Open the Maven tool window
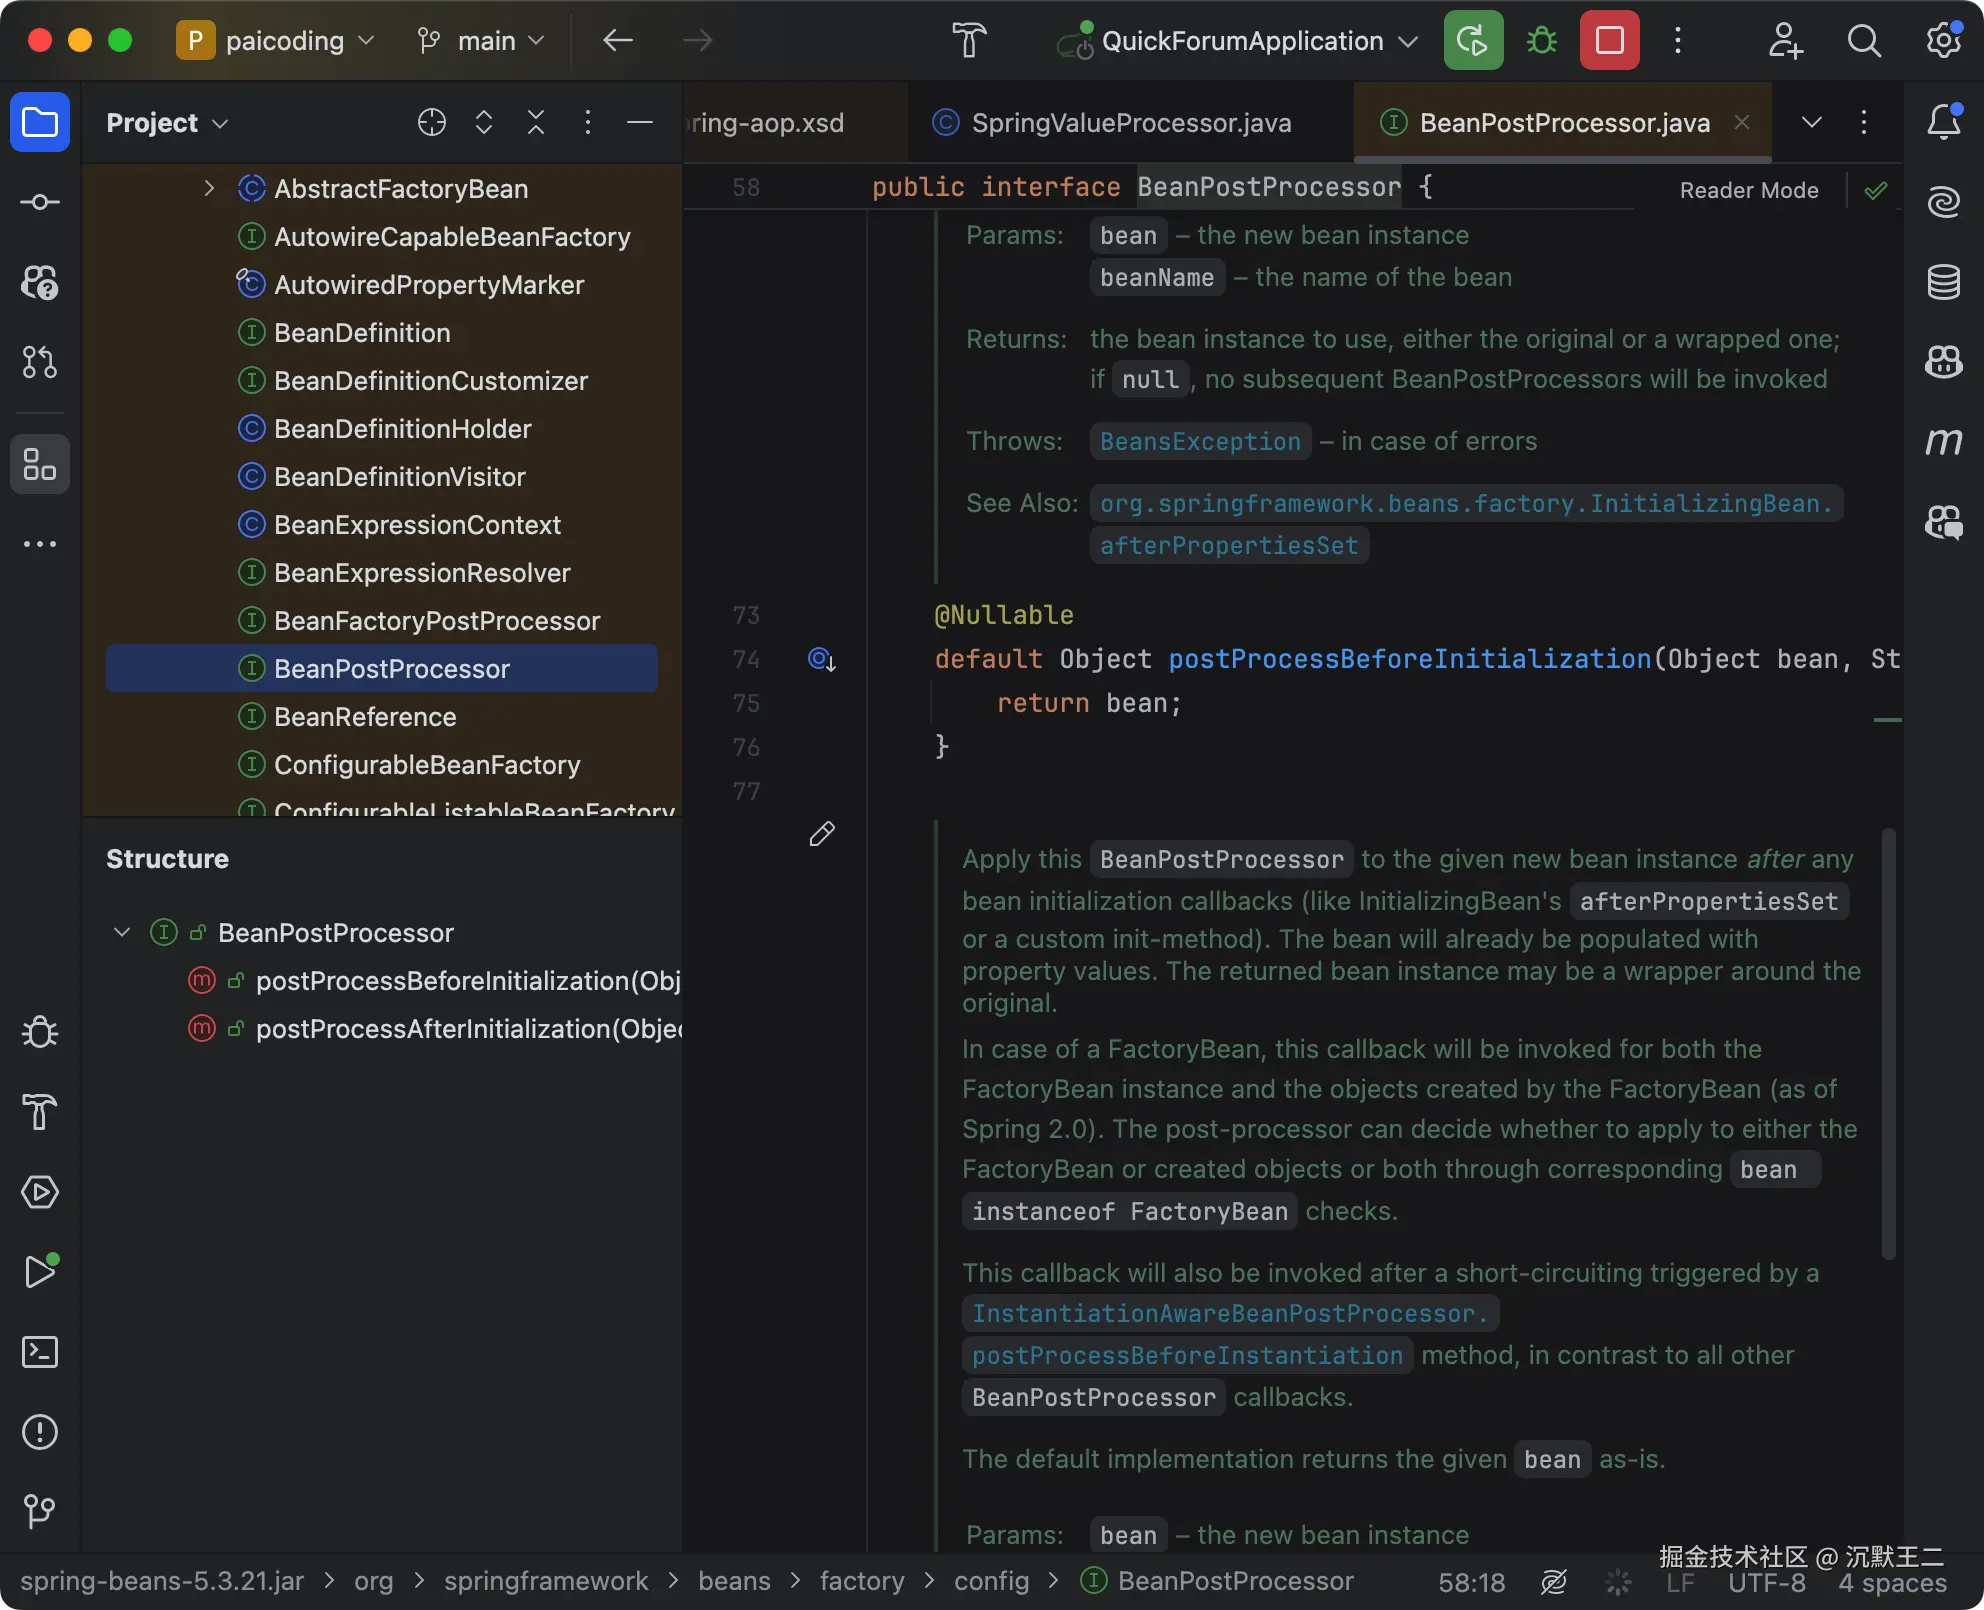The image size is (1984, 1610). (1944, 440)
